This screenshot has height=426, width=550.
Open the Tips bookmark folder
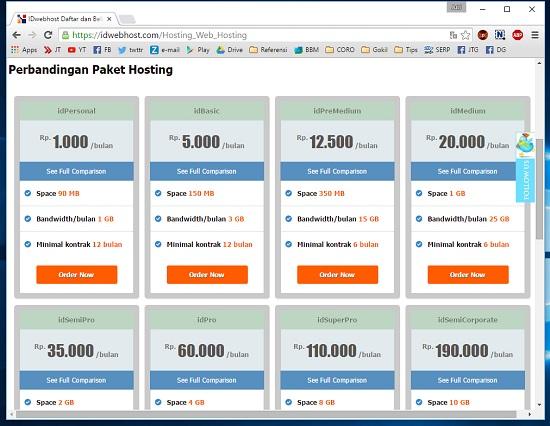(x=406, y=50)
